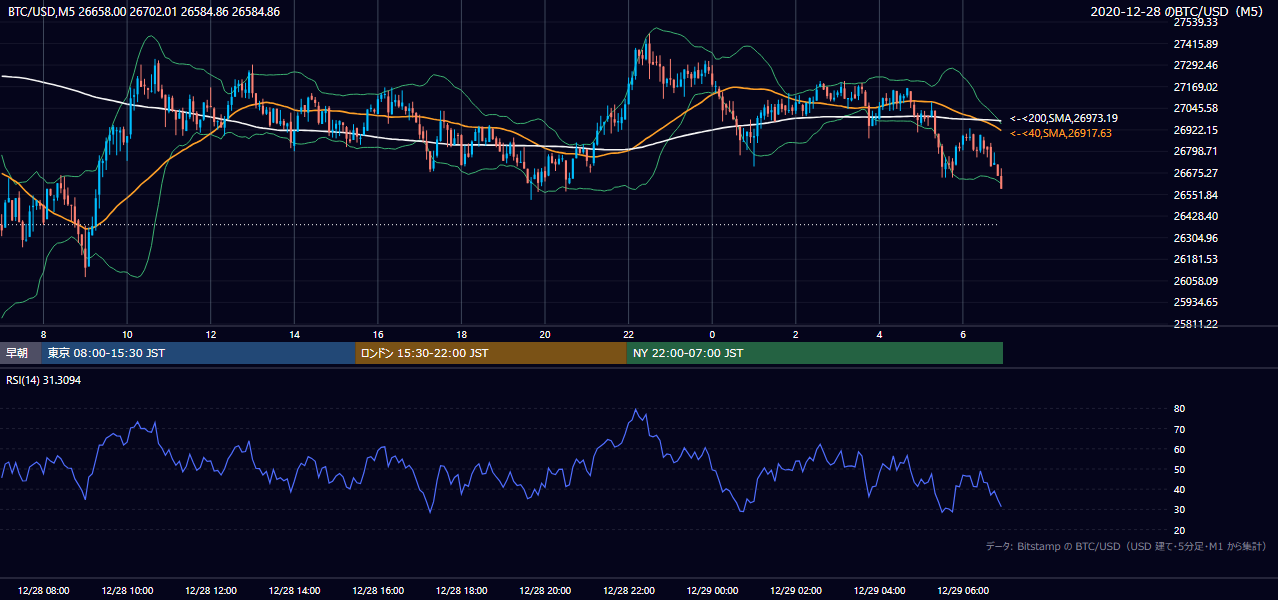Click the bottom time label 12/28 14:00
This screenshot has width=1278, height=600.
click(x=294, y=591)
